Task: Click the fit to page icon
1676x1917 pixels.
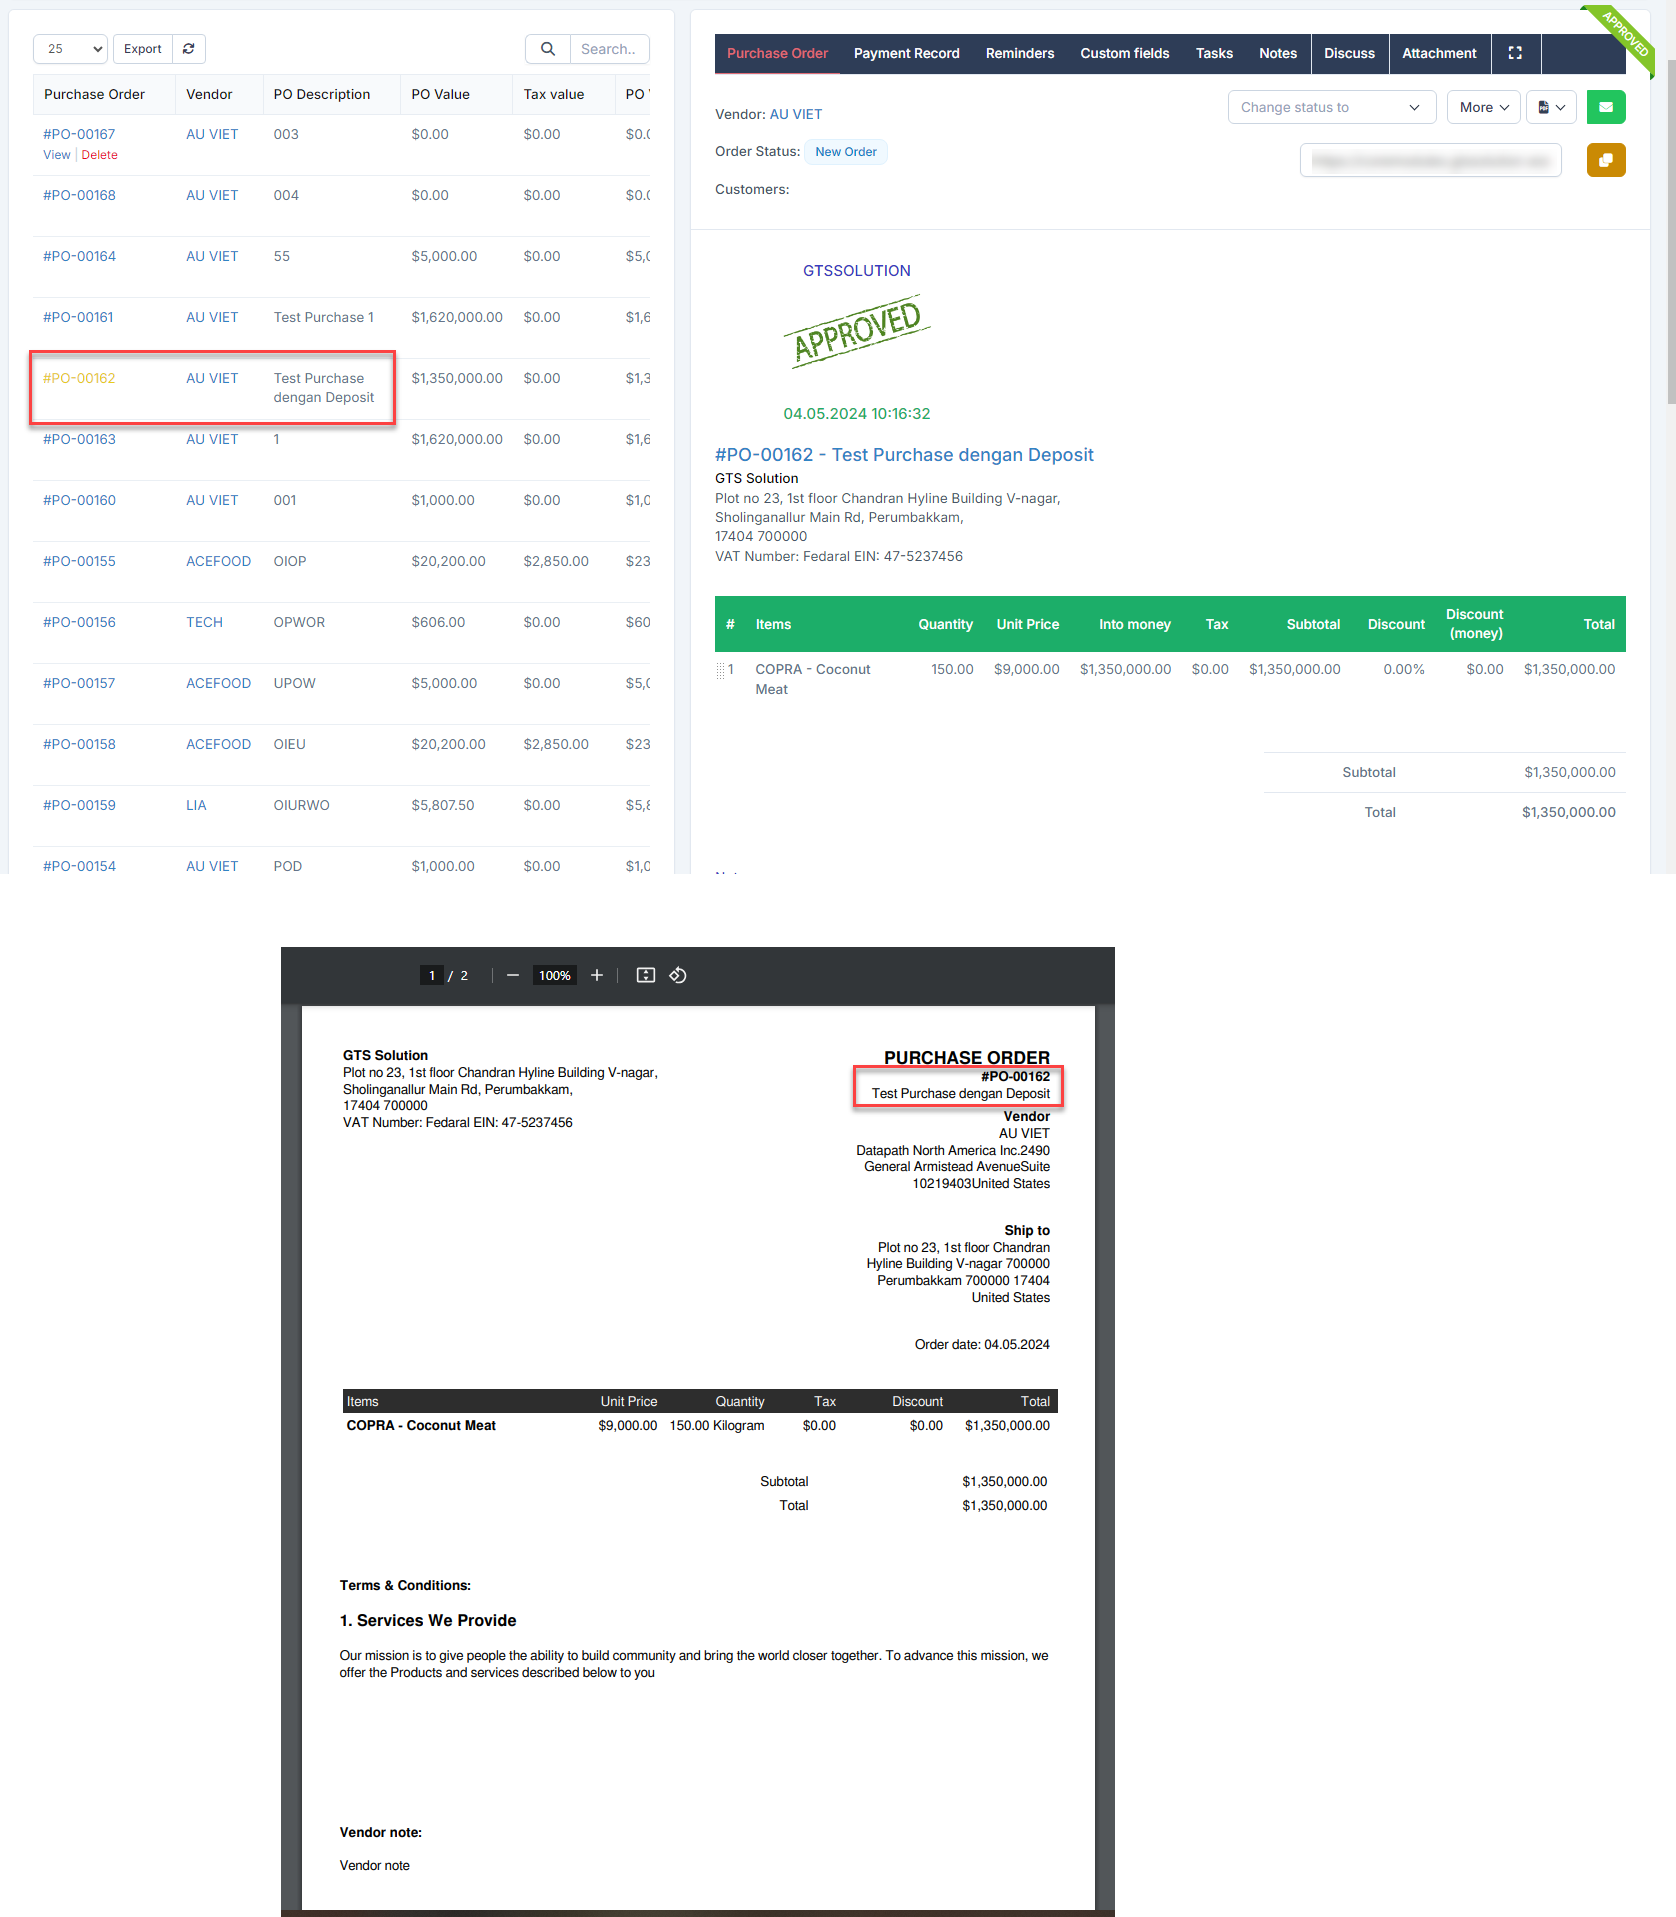Action: pyautogui.click(x=646, y=975)
